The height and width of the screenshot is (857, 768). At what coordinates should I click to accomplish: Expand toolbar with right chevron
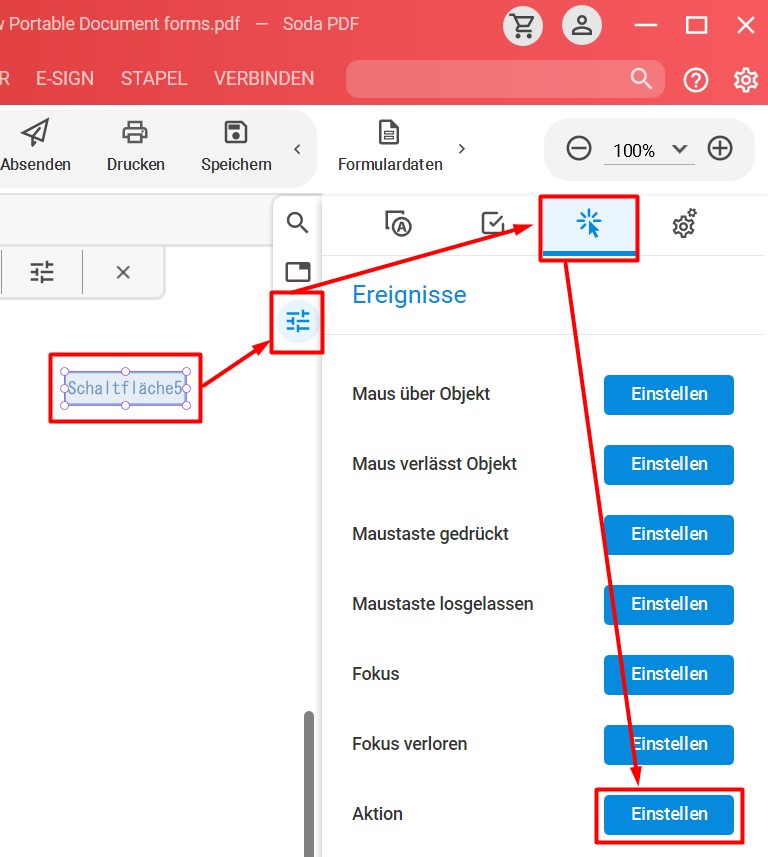click(x=462, y=148)
